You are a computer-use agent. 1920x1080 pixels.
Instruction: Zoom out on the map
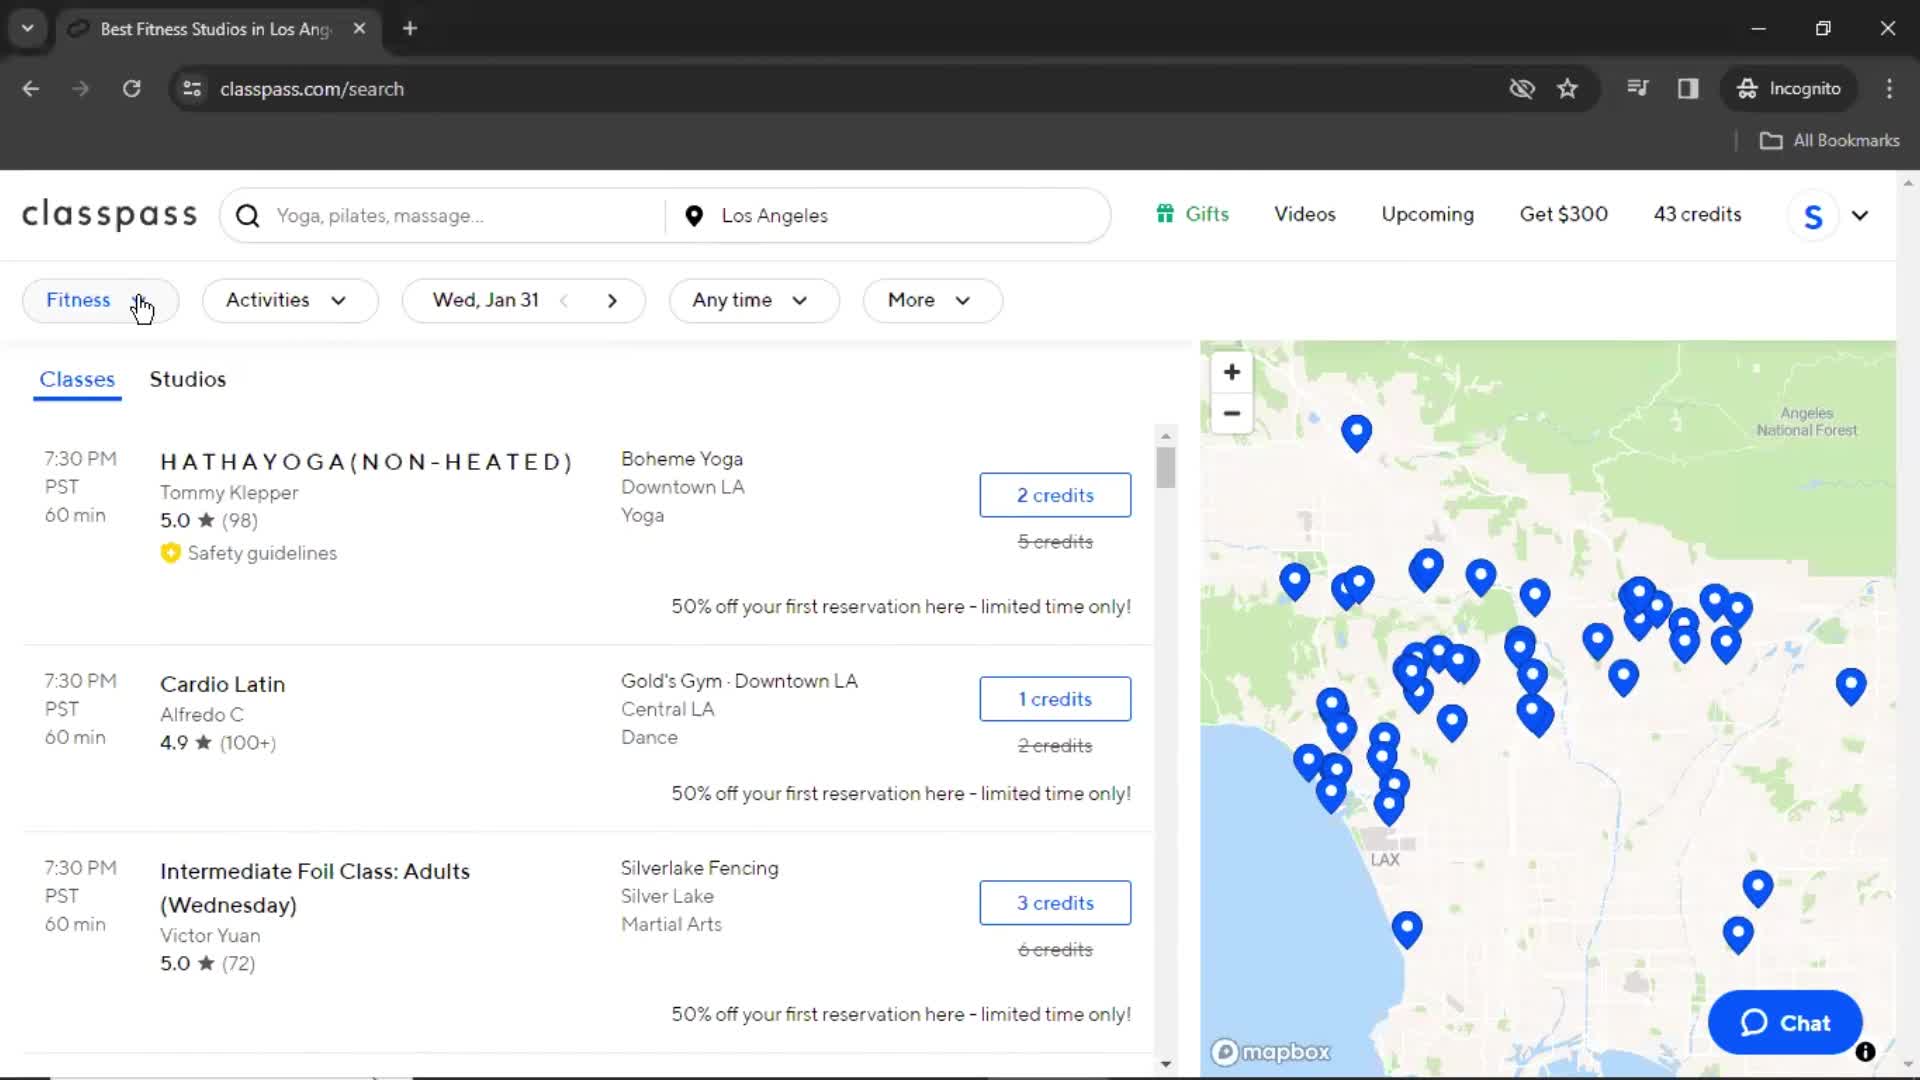click(1232, 413)
